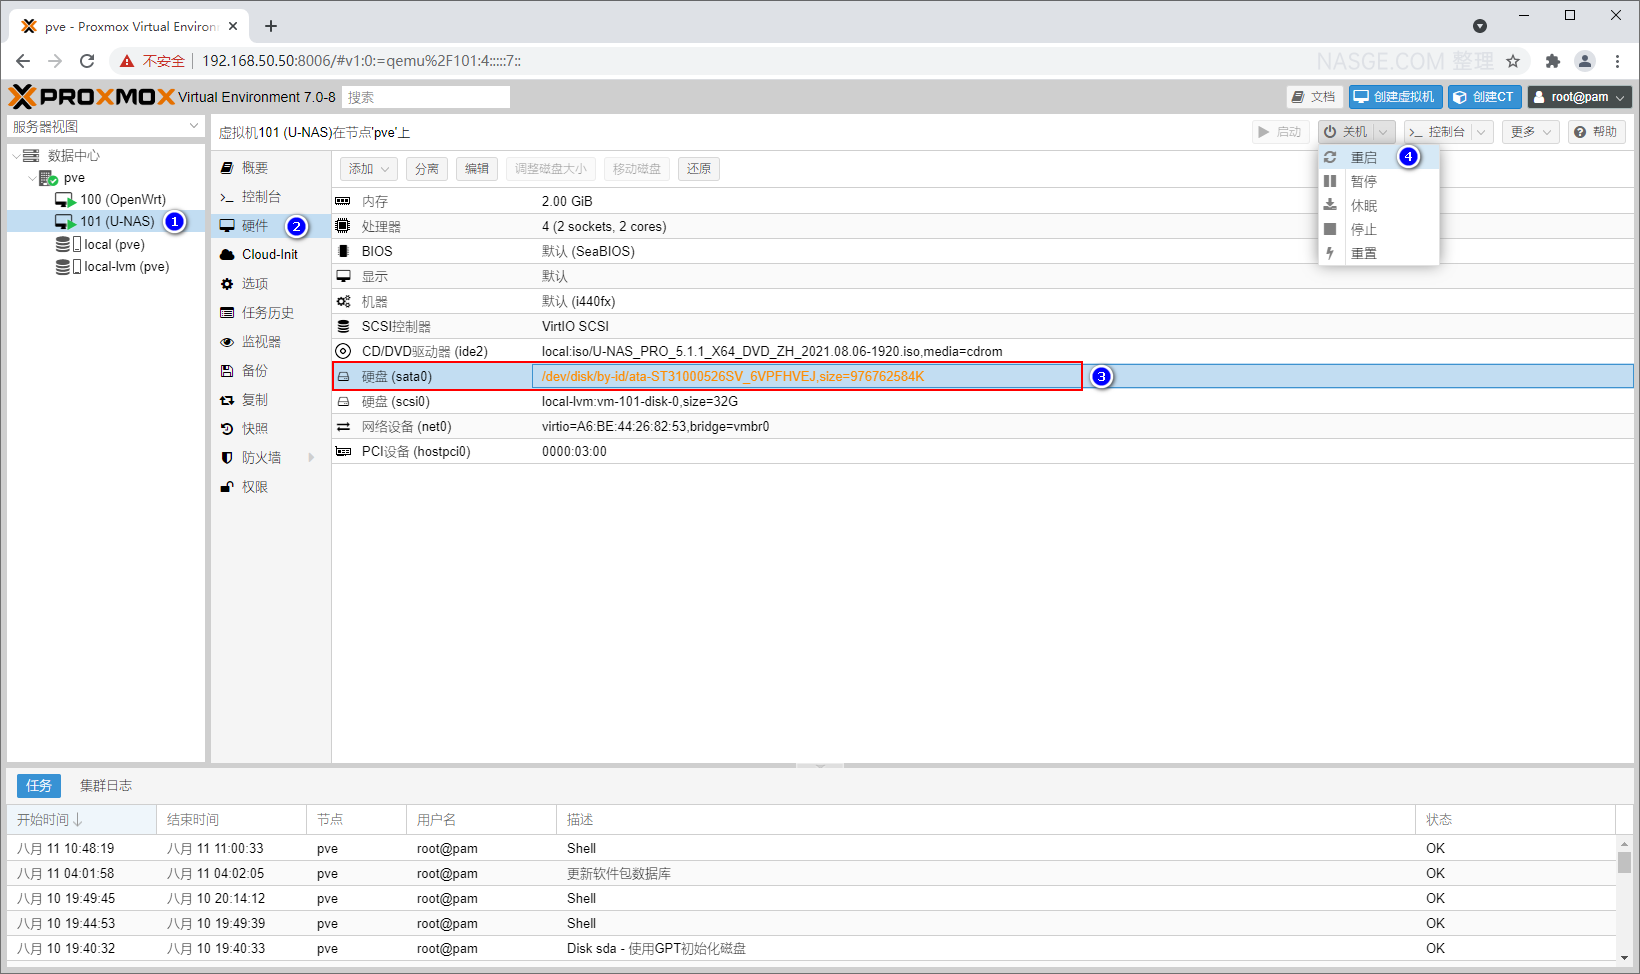The image size is (1640, 974).
Task: Click the 帮助 help button
Action: pyautogui.click(x=1597, y=132)
